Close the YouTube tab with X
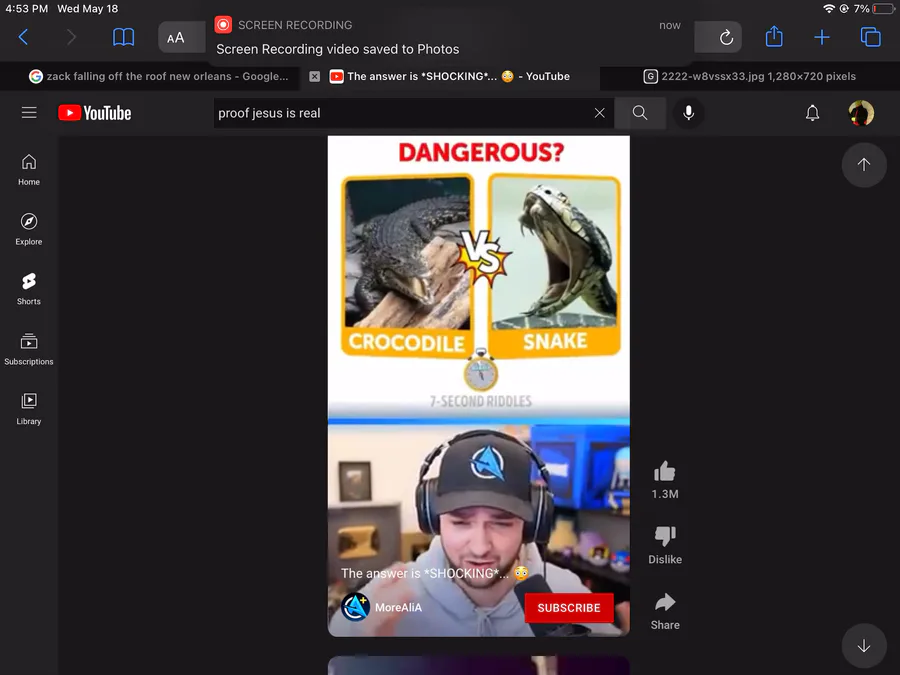The height and width of the screenshot is (675, 900). (315, 76)
